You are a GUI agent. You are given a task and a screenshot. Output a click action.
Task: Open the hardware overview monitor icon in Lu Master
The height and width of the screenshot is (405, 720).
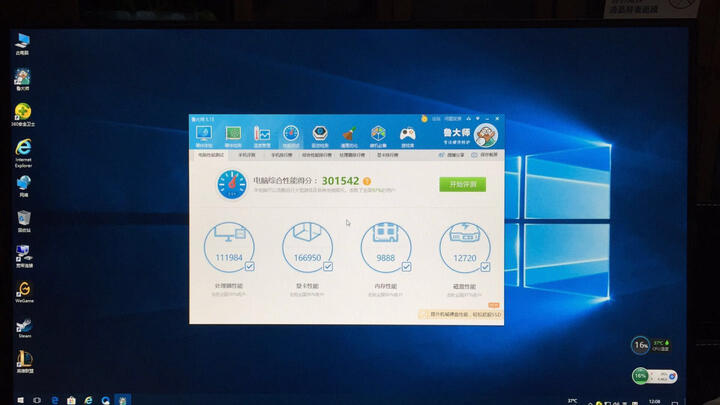point(204,136)
